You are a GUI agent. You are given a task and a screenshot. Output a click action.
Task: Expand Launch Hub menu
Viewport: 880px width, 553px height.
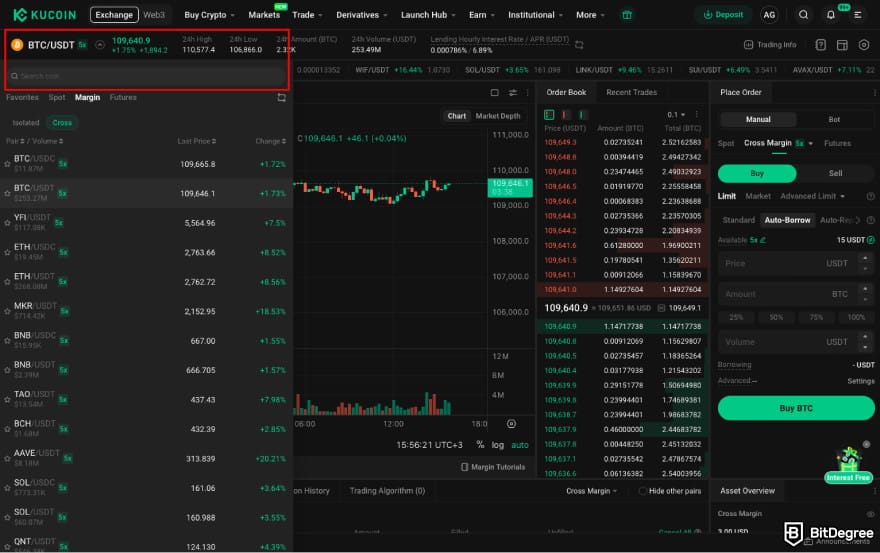click(x=428, y=15)
